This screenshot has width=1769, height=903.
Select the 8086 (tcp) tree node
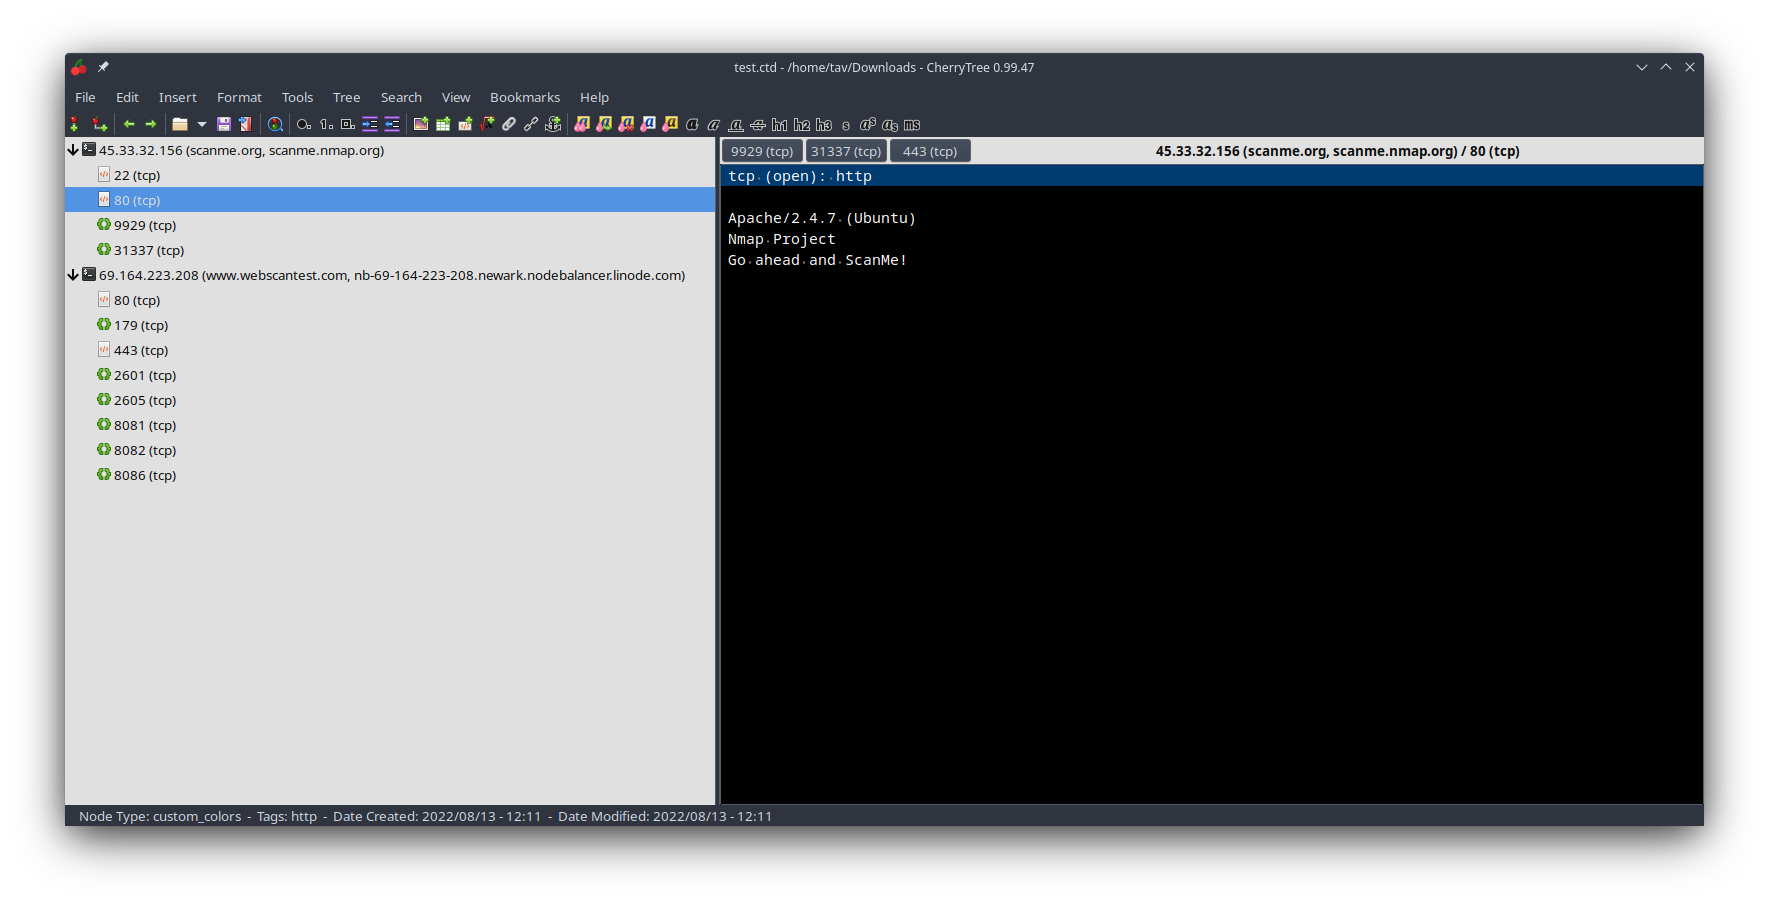[390, 475]
